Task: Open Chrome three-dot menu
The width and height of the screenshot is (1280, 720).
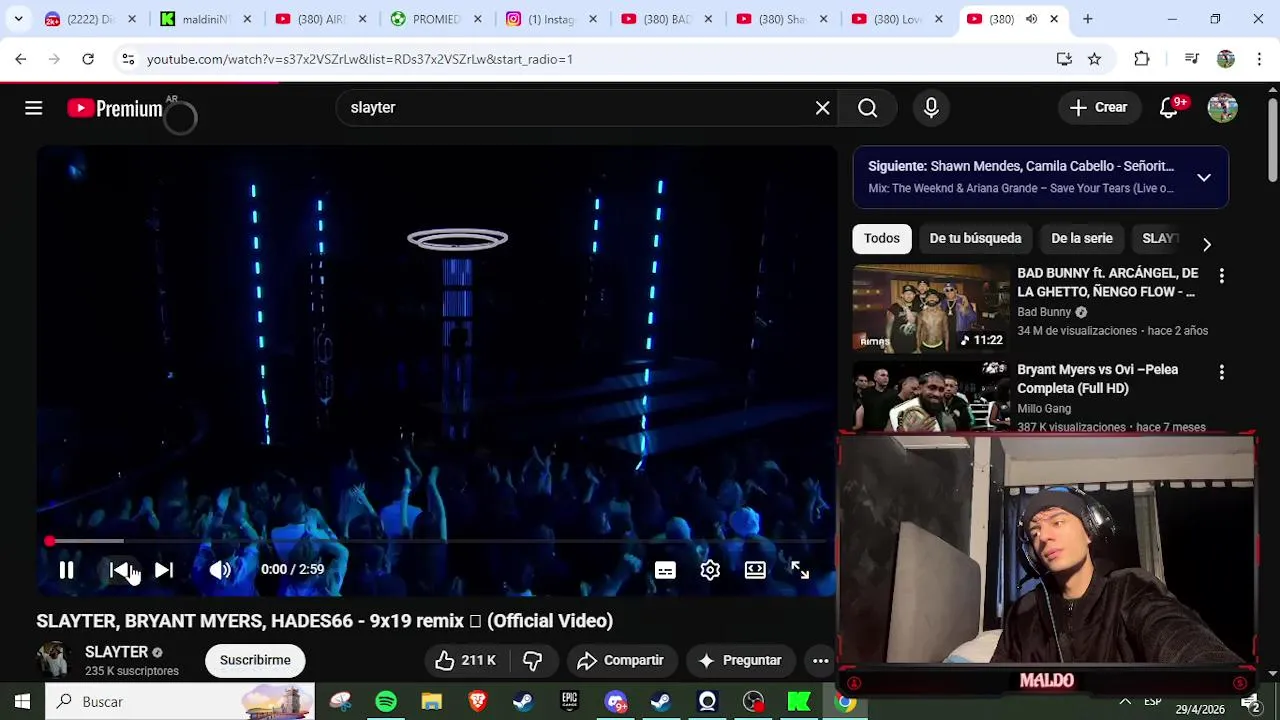Action: (1258, 60)
